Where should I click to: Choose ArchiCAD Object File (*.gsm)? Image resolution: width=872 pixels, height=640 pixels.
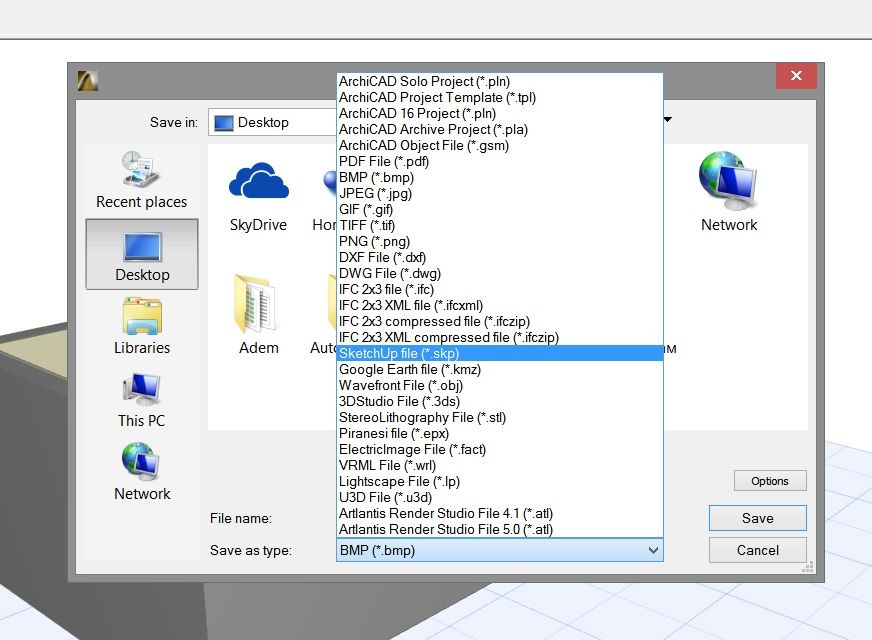tap(500, 145)
